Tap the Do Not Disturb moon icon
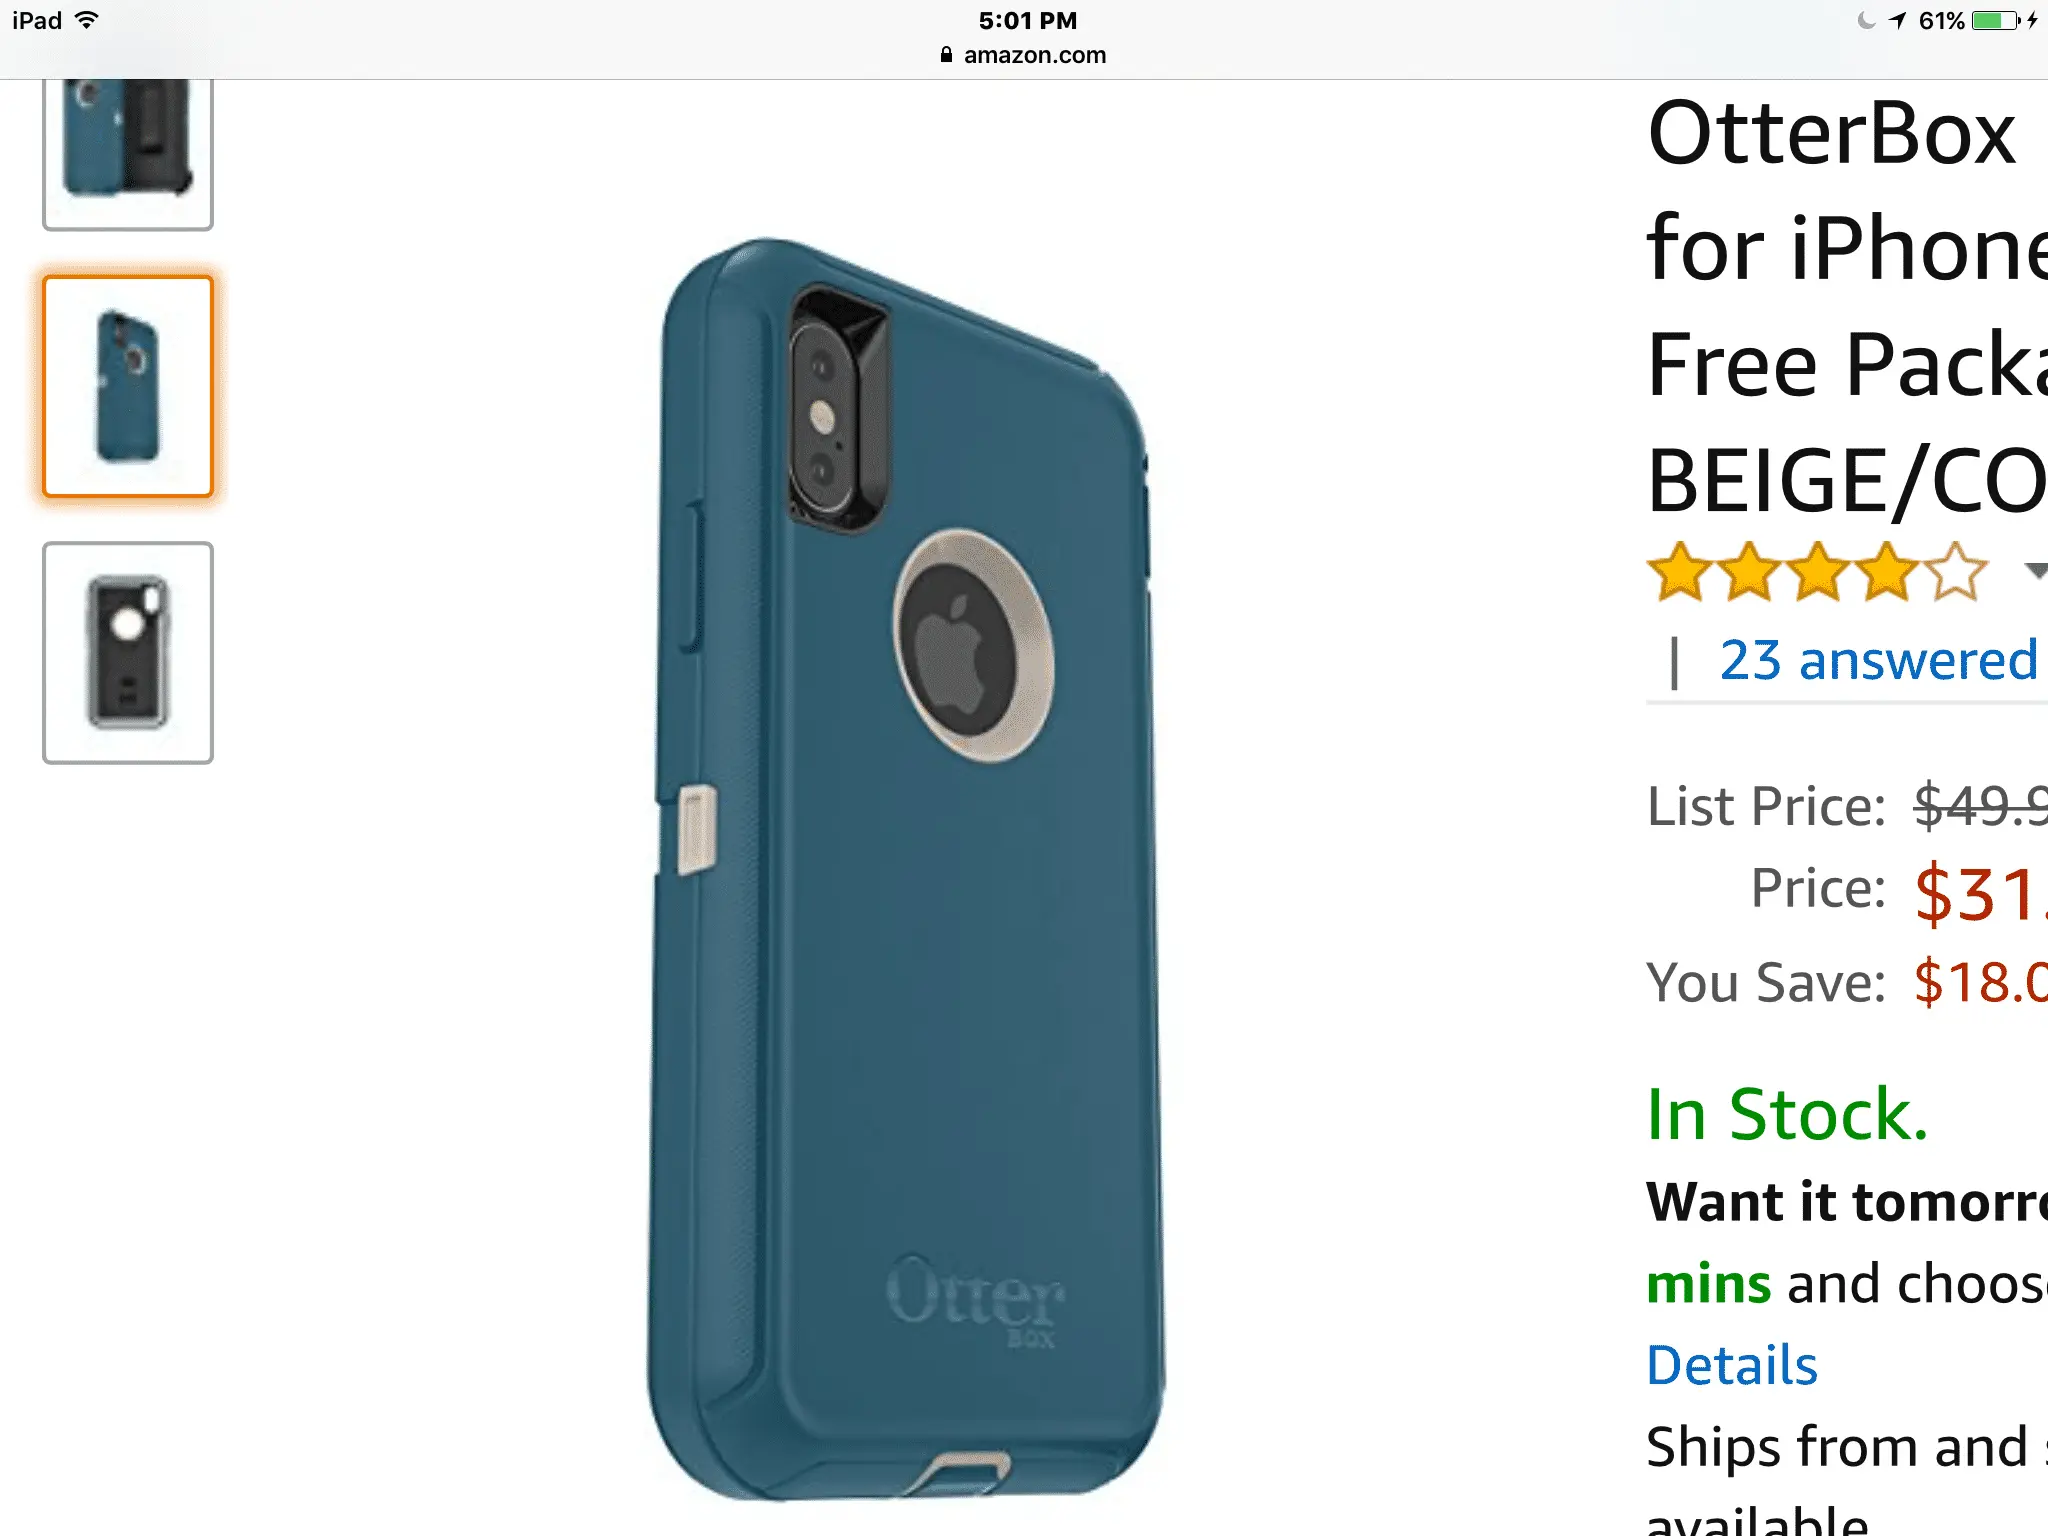The width and height of the screenshot is (2048, 1536). coord(1866,20)
